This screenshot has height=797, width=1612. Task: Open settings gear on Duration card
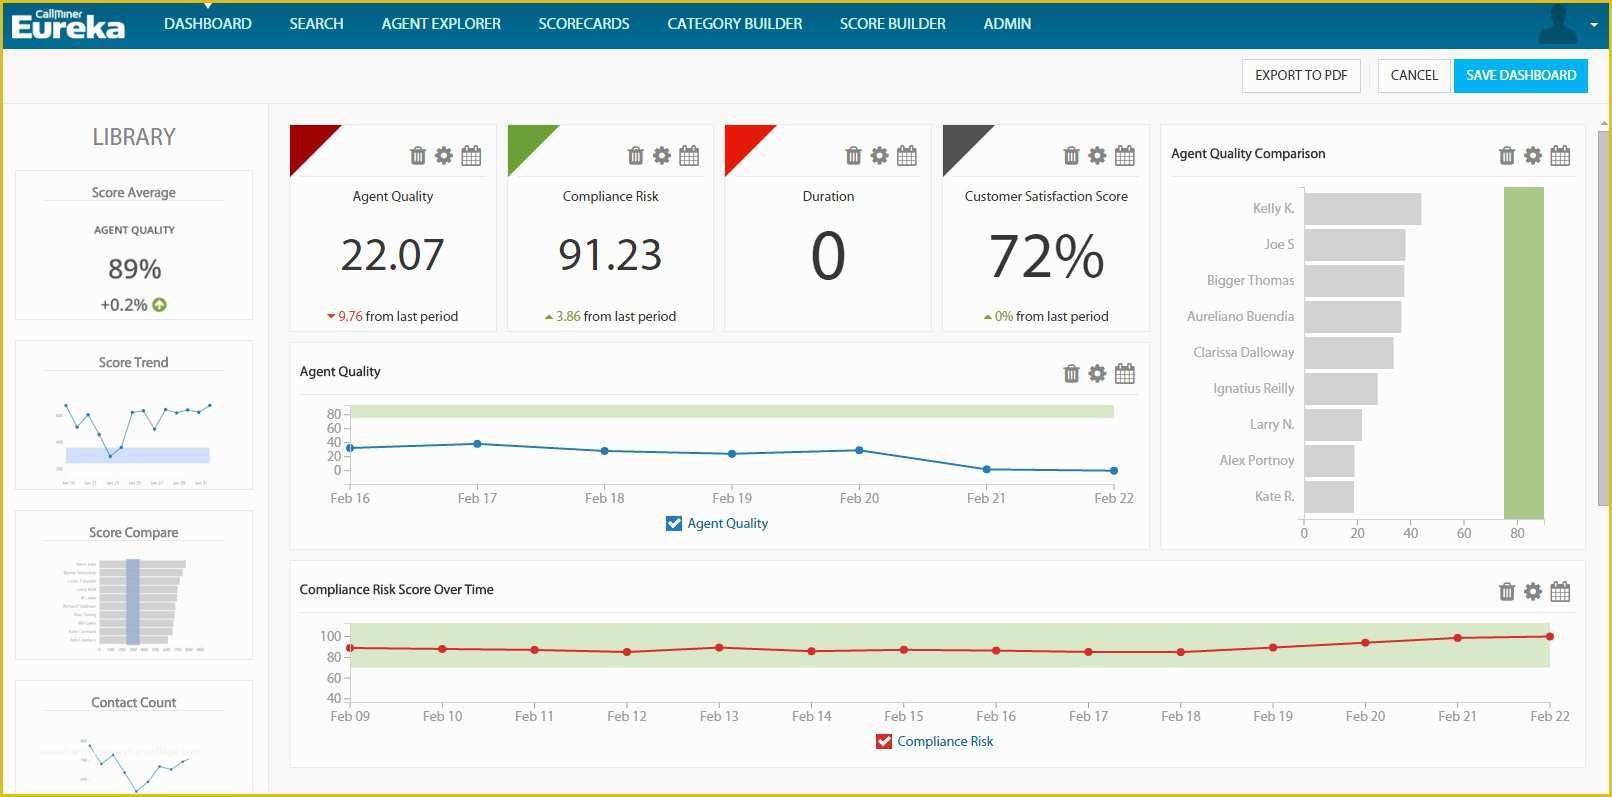880,155
